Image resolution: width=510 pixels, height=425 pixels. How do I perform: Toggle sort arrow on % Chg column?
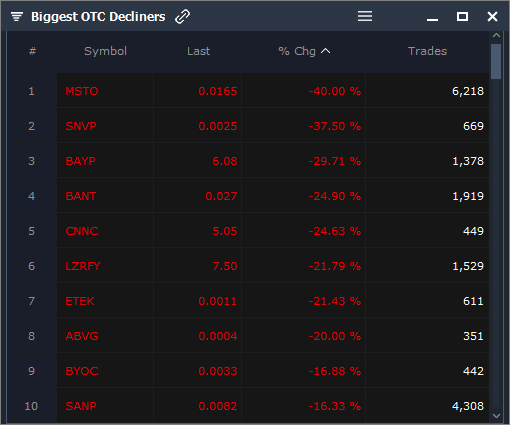[325, 51]
